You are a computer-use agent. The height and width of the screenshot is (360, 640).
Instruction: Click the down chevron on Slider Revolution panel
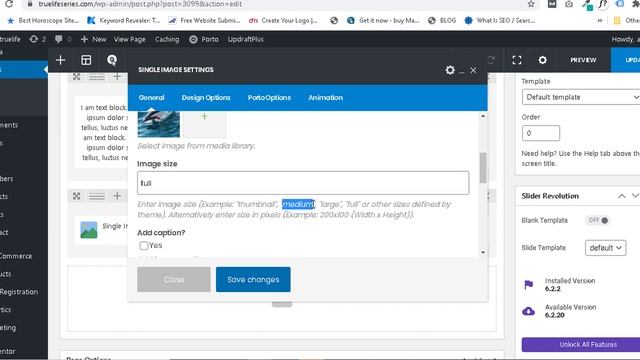(636, 196)
